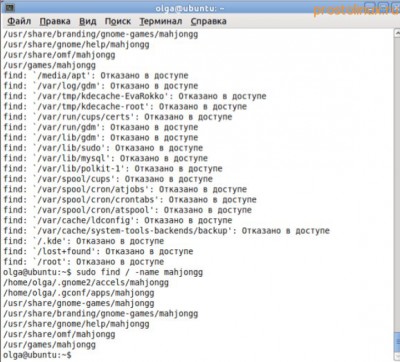Click the '/var/spool/cron/crontabs' line
Image resolution: width=400 pixels, height=362 pixels.
click(x=130, y=200)
